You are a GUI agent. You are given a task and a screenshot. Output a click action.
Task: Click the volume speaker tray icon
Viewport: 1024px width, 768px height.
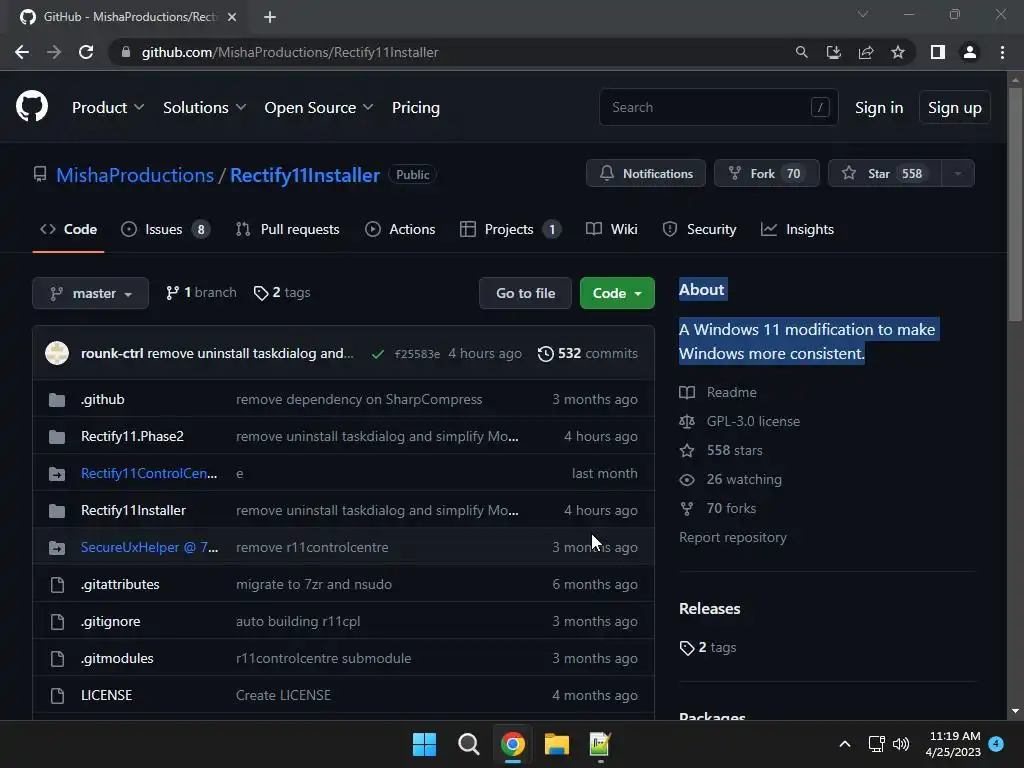(901, 744)
